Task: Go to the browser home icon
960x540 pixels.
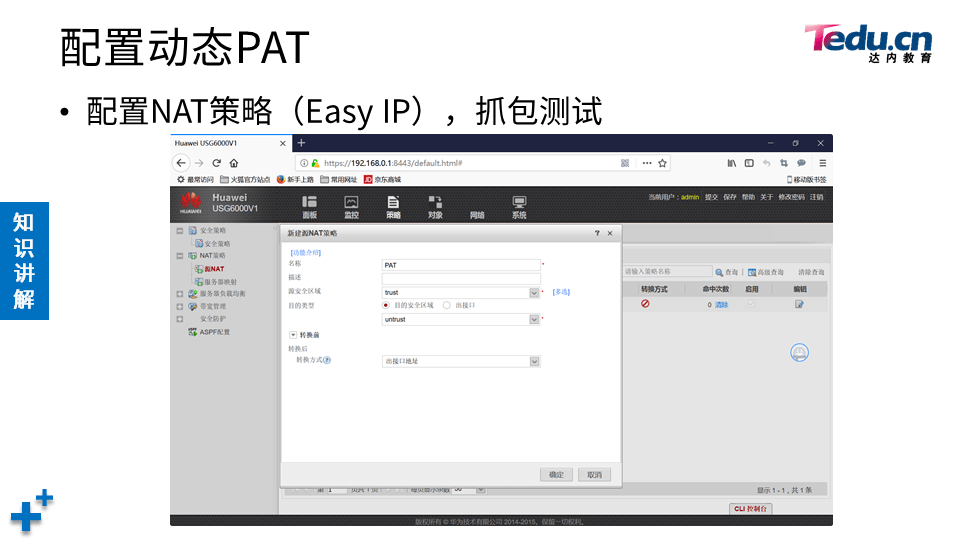Action: [234, 163]
